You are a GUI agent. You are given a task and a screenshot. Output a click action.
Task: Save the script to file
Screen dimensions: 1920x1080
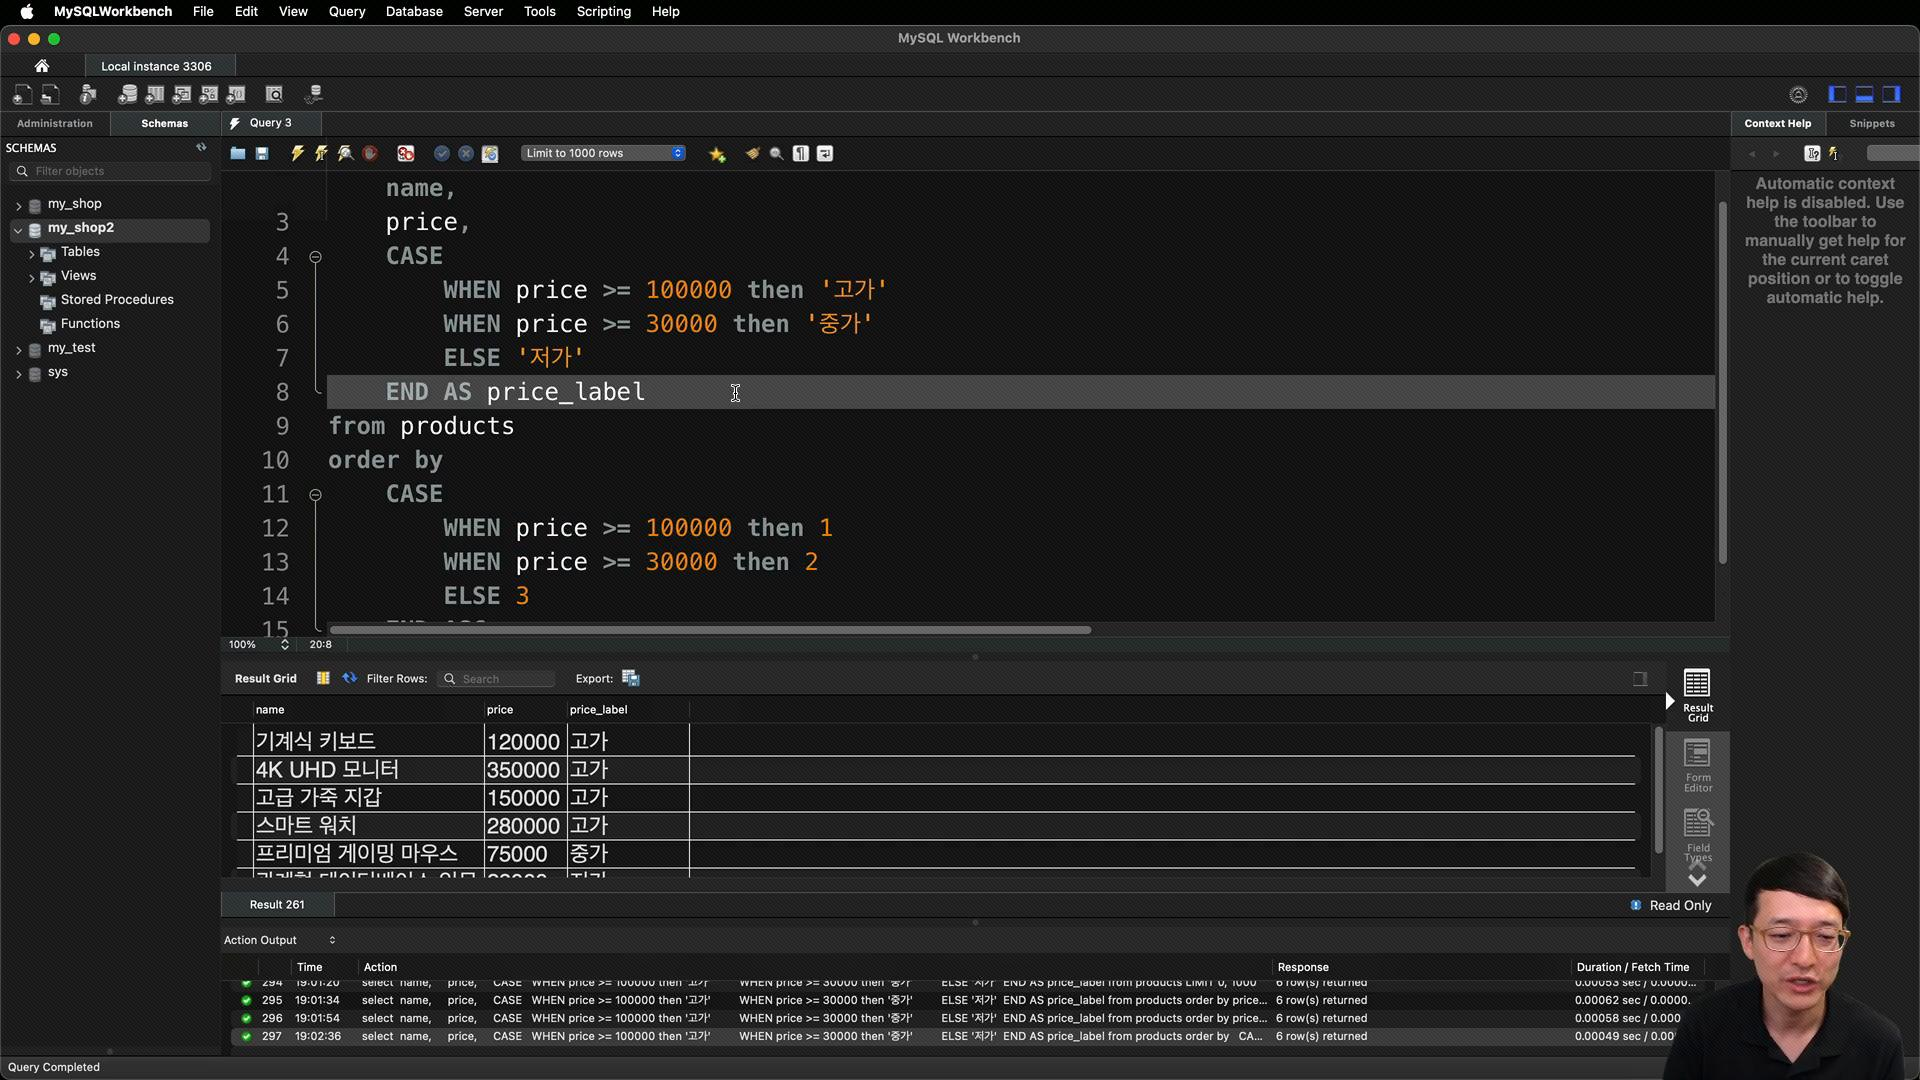pyautogui.click(x=262, y=153)
